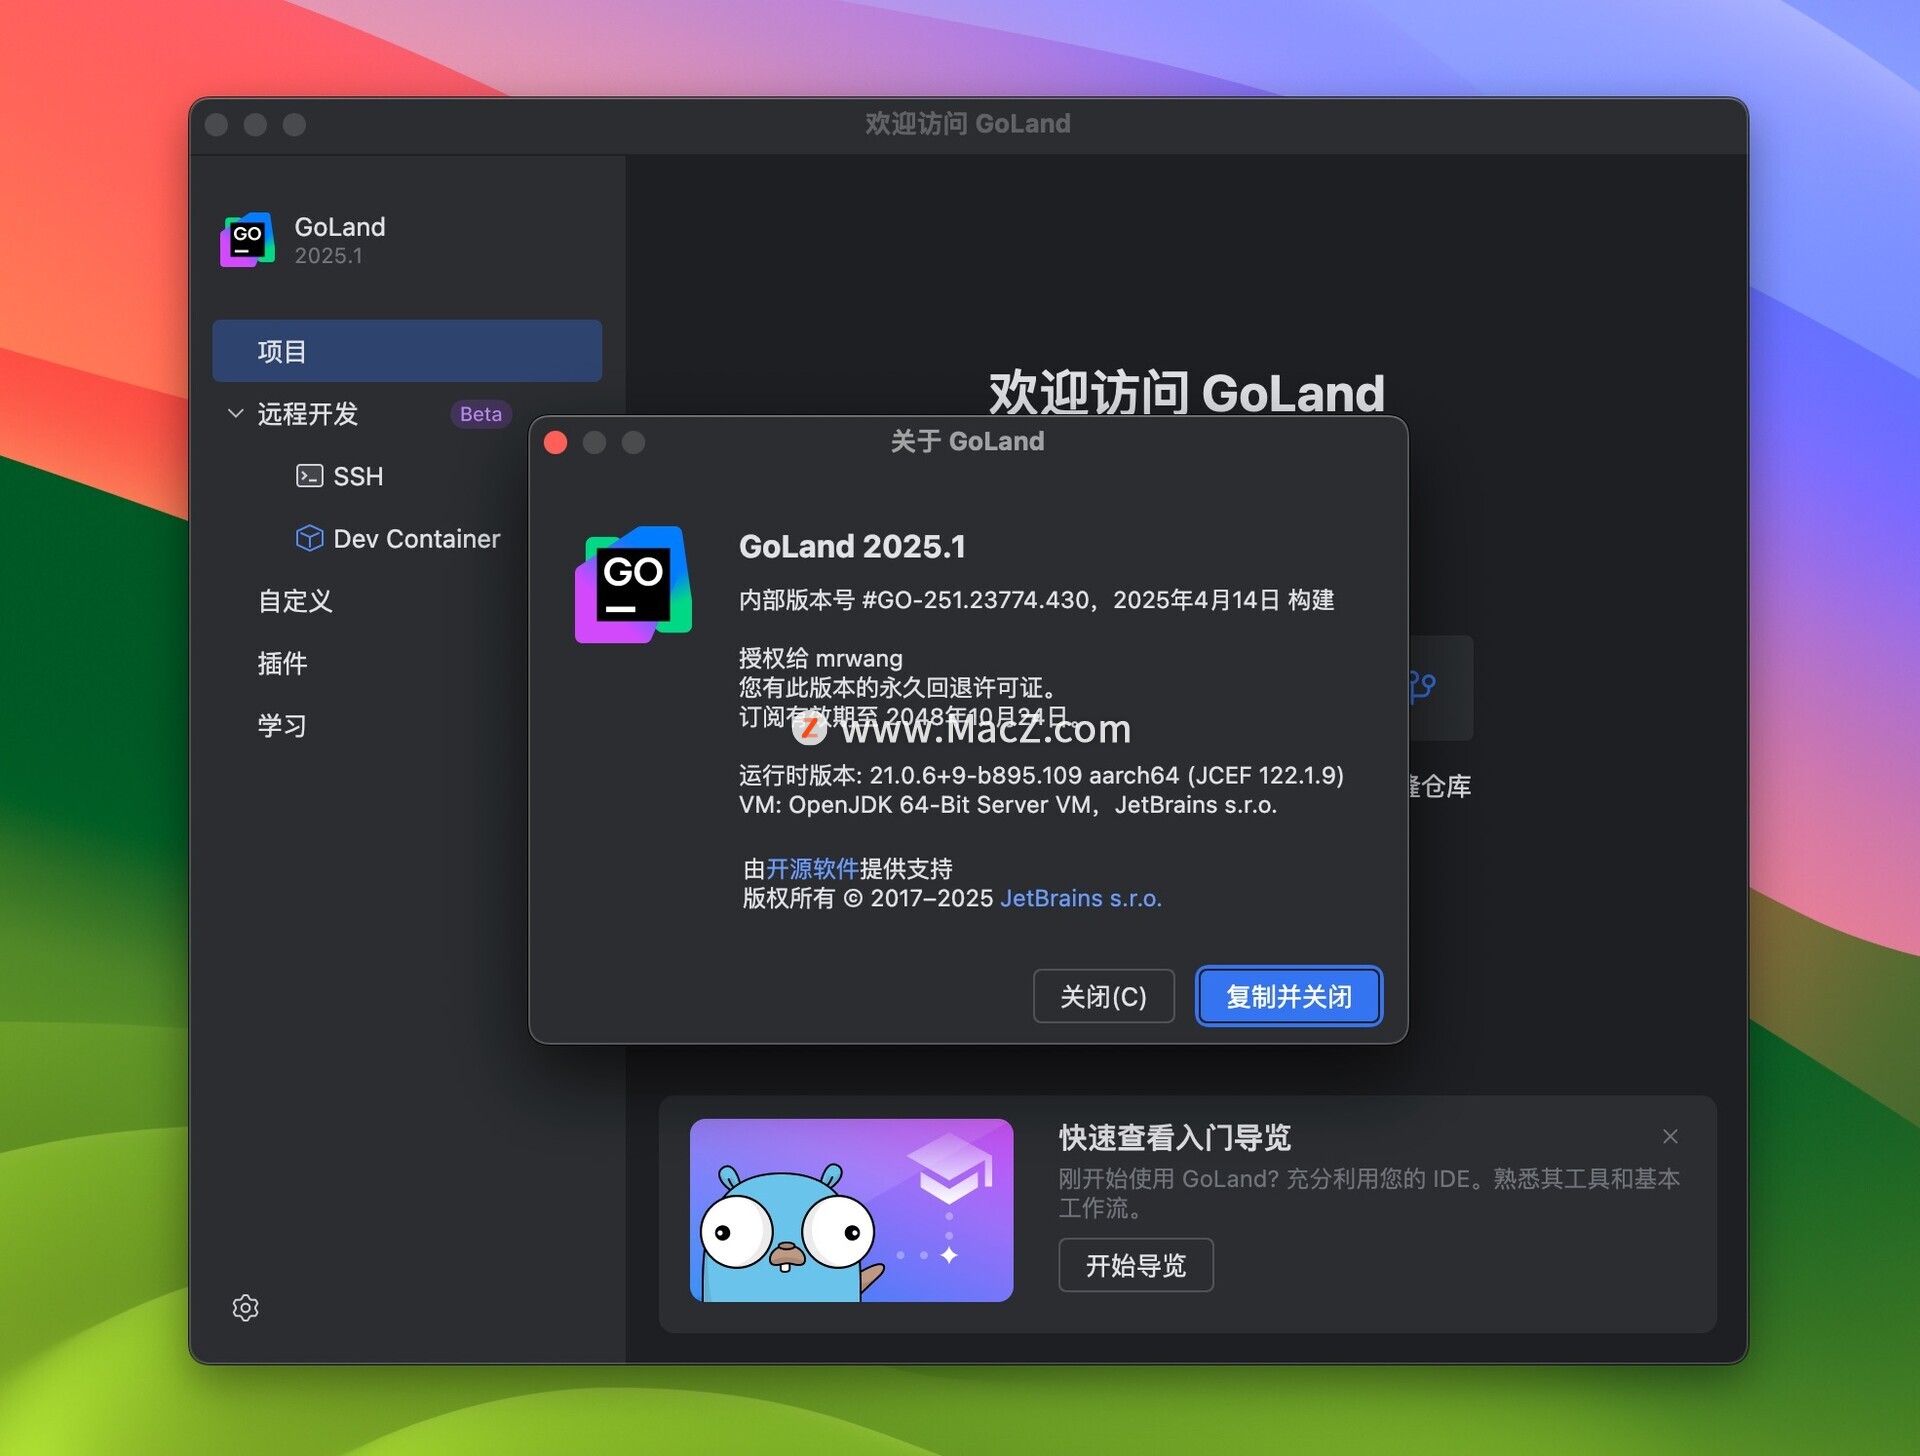Close the About GoLand dialog with red button

tap(556, 442)
